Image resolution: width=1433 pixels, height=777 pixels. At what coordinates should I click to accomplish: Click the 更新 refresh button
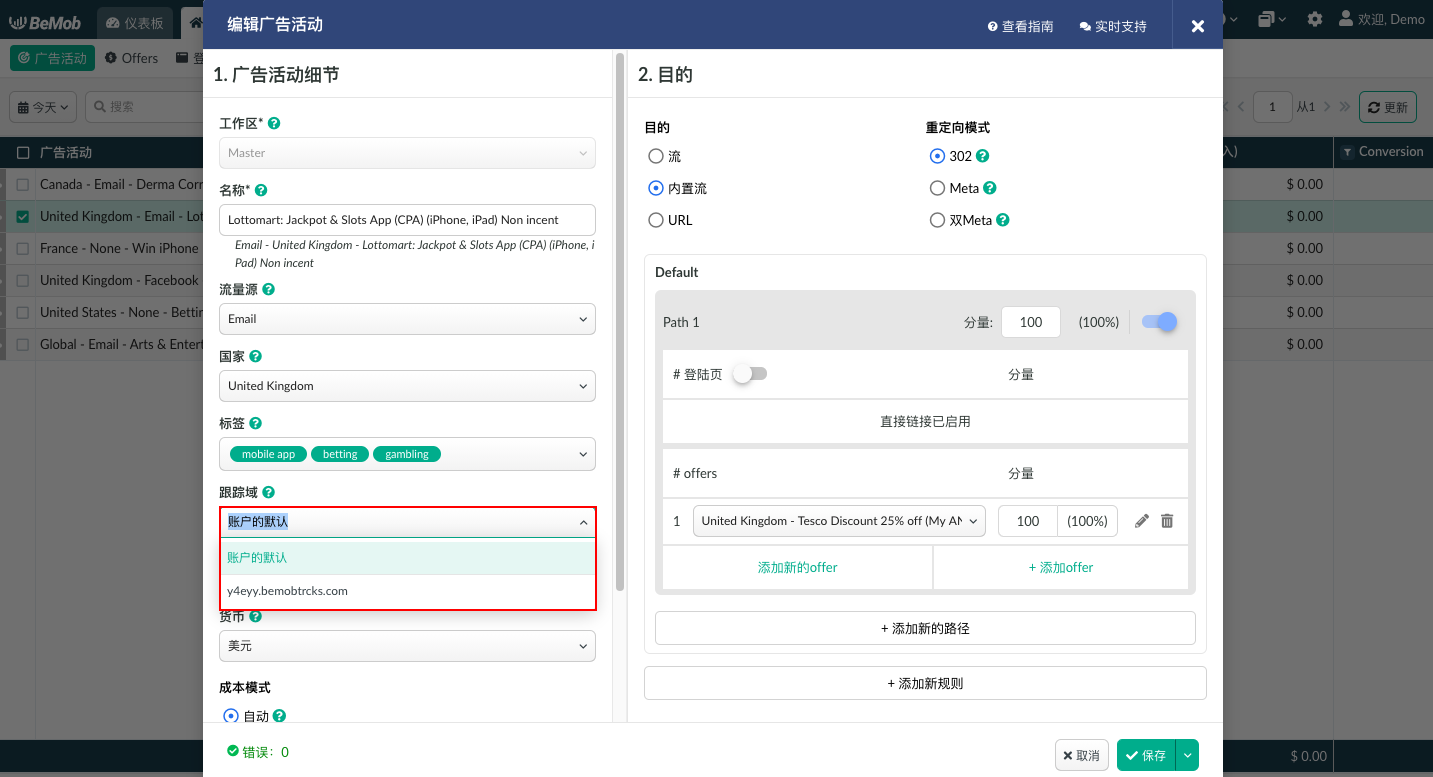1387,107
